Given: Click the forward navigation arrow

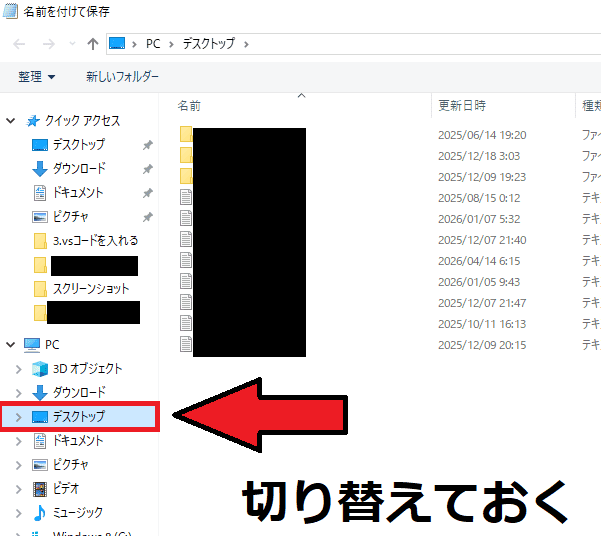Looking at the screenshot, I should 47,44.
